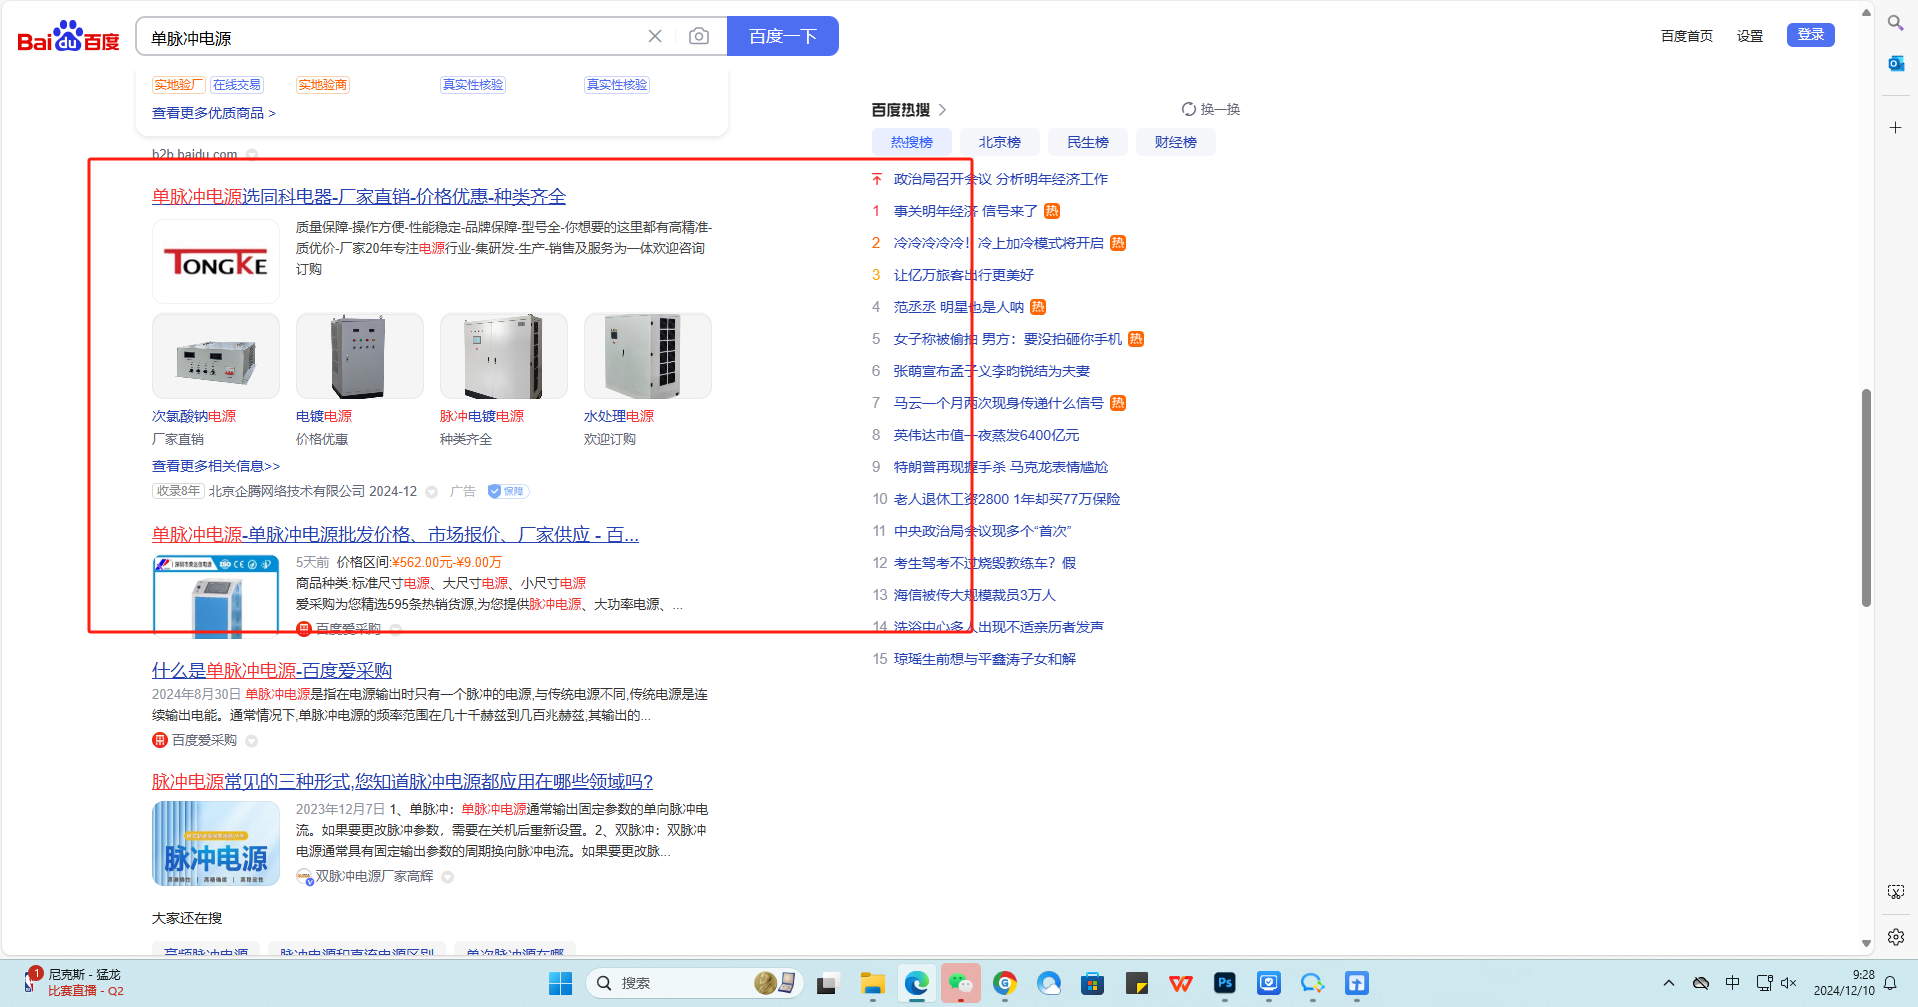This screenshot has height=1007, width=1918.
Task: Click the 保障 shield badge
Action: click(508, 491)
